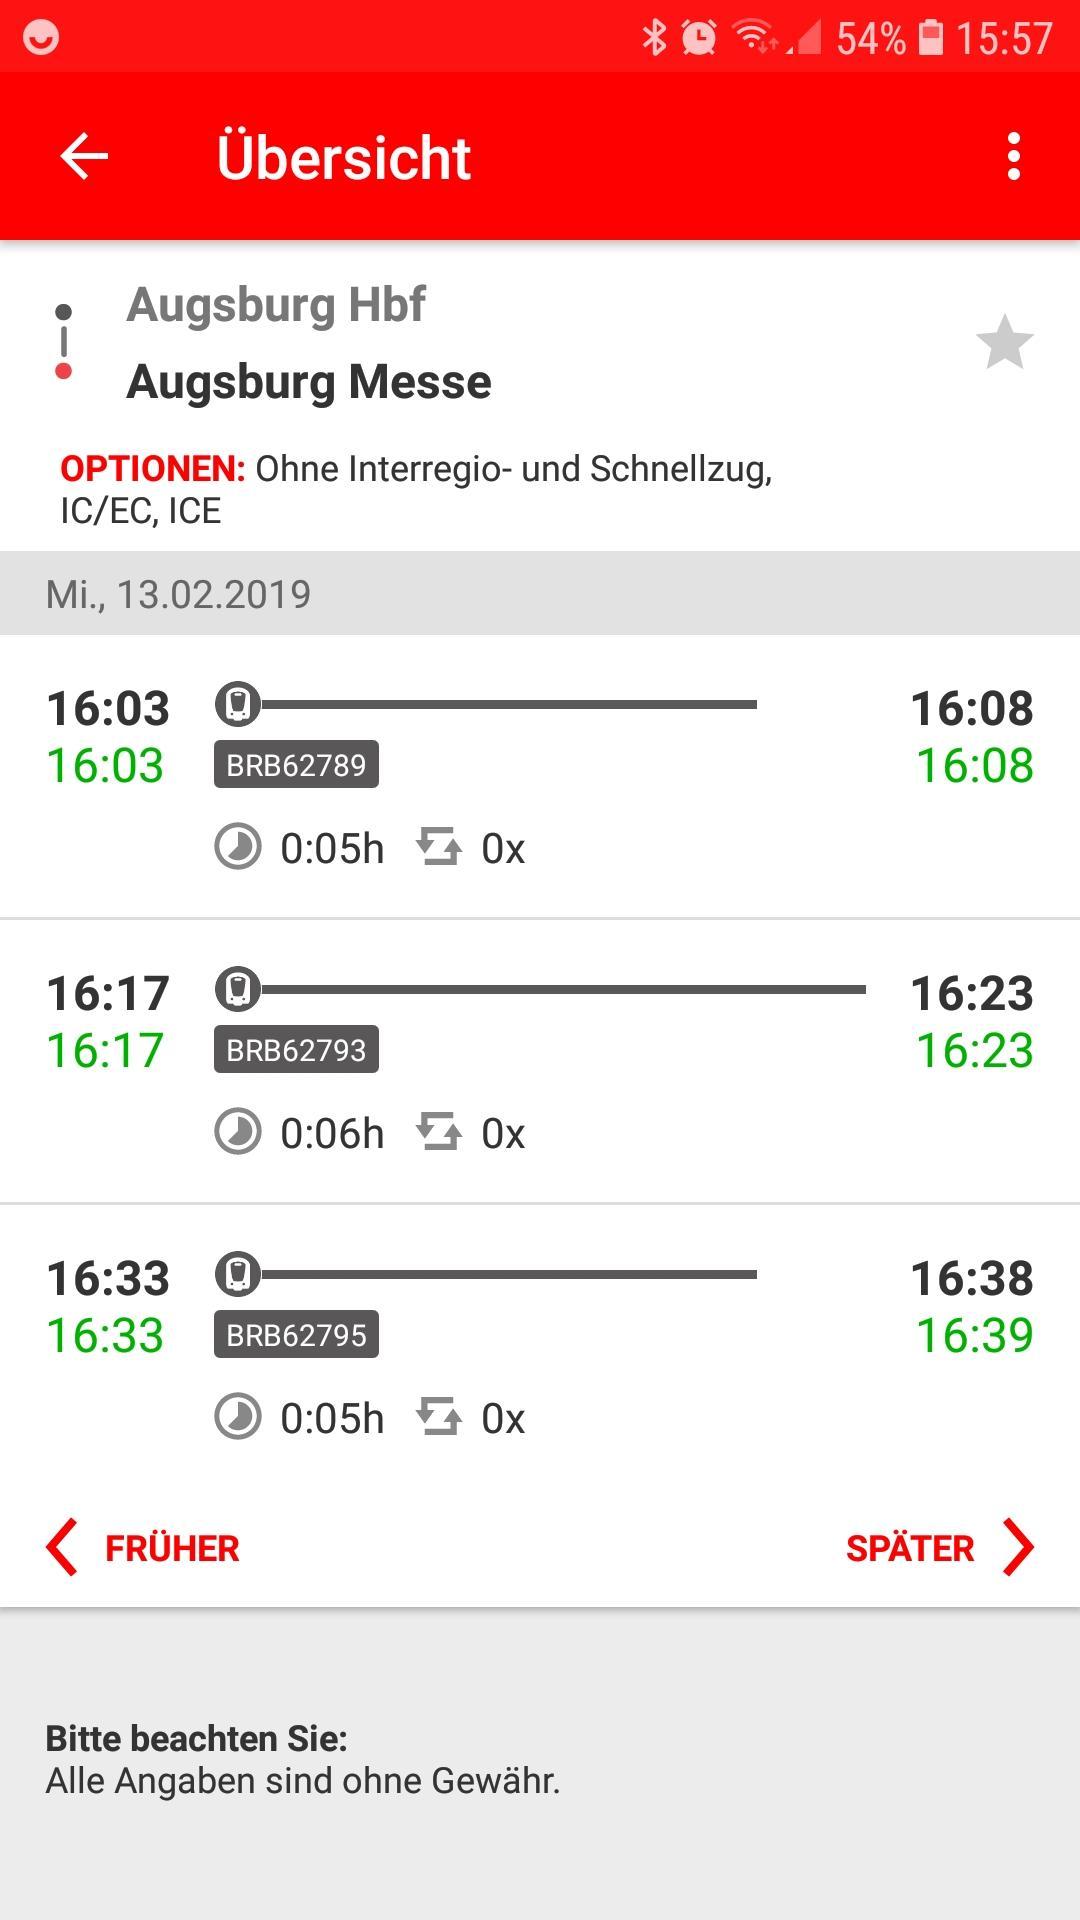
Task: Tap the train icon on 16:03 connection
Action: 238,704
